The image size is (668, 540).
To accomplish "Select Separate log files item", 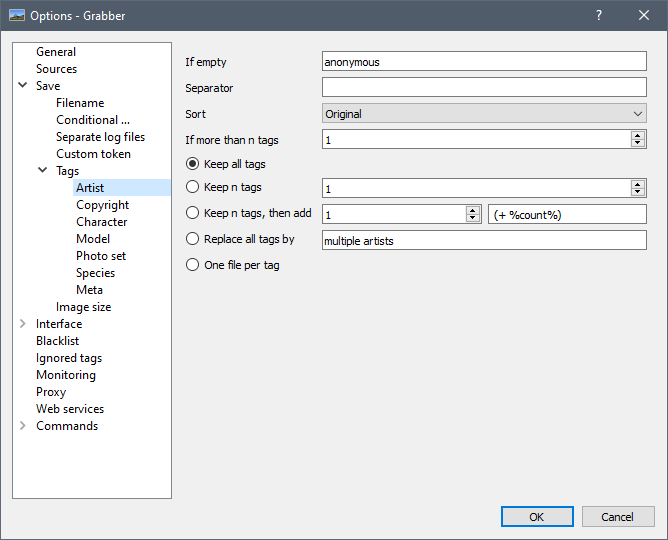I will (x=101, y=137).
